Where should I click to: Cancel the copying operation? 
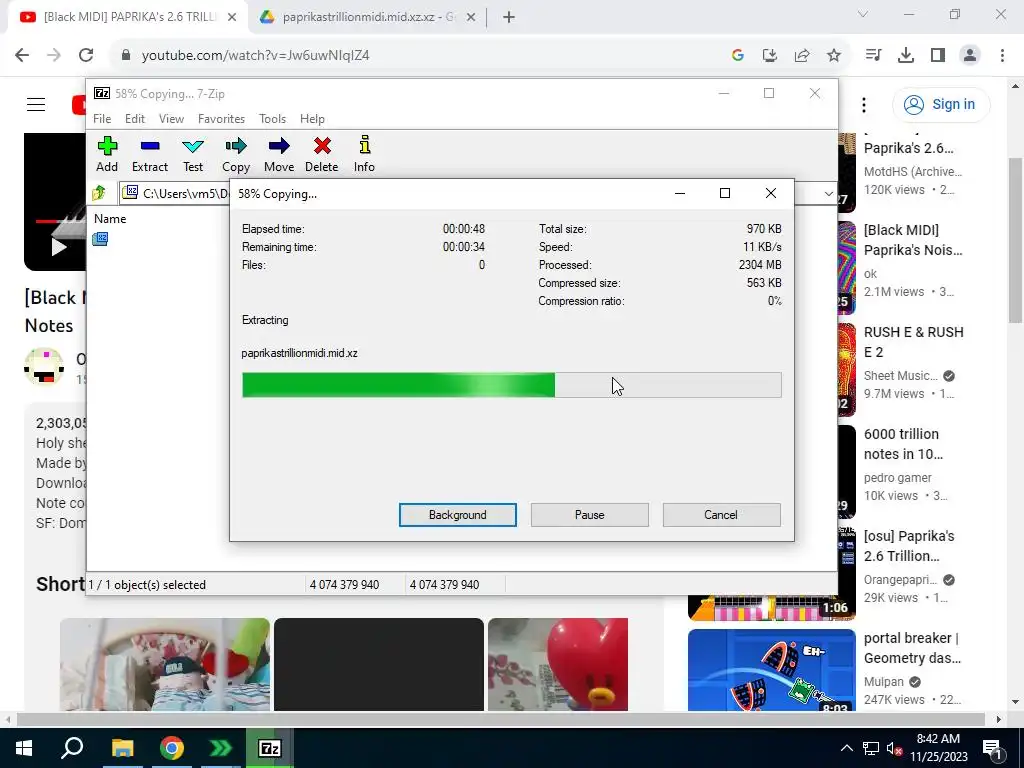tap(721, 515)
